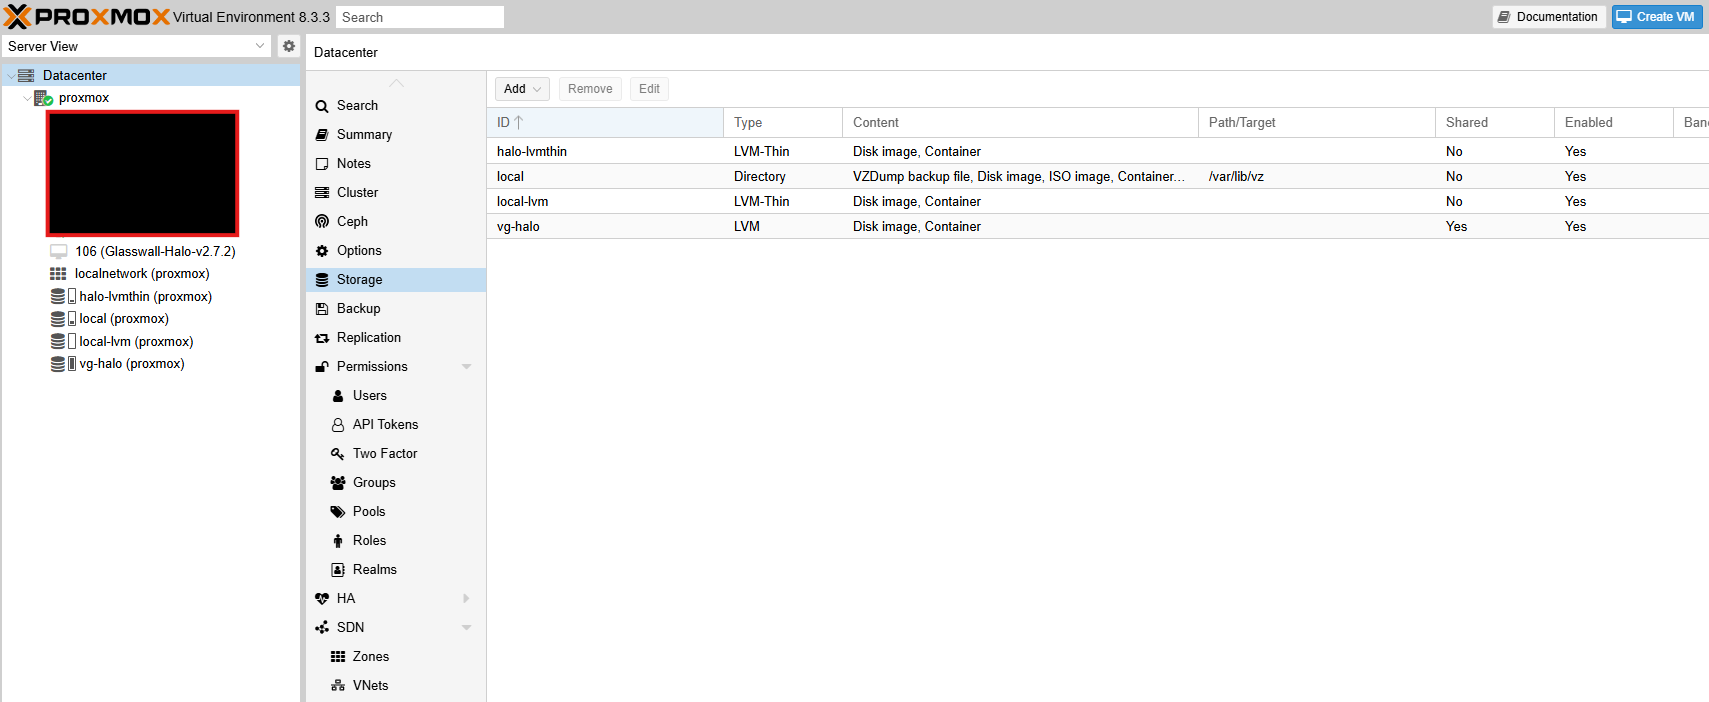Open the Add storage dropdown

tap(522, 89)
